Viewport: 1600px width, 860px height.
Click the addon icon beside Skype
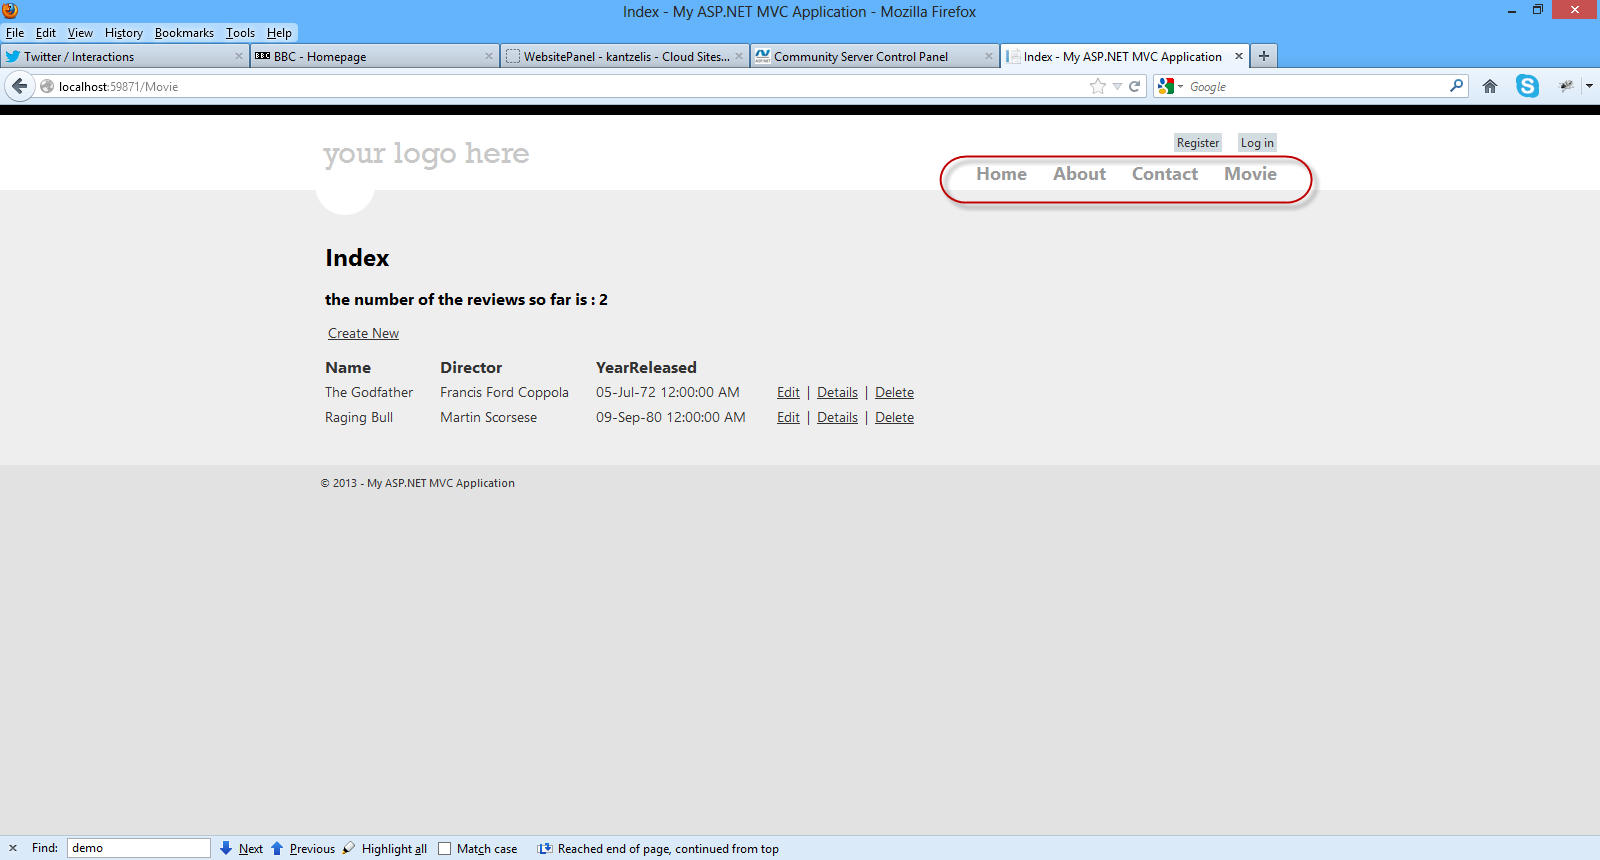pos(1566,86)
